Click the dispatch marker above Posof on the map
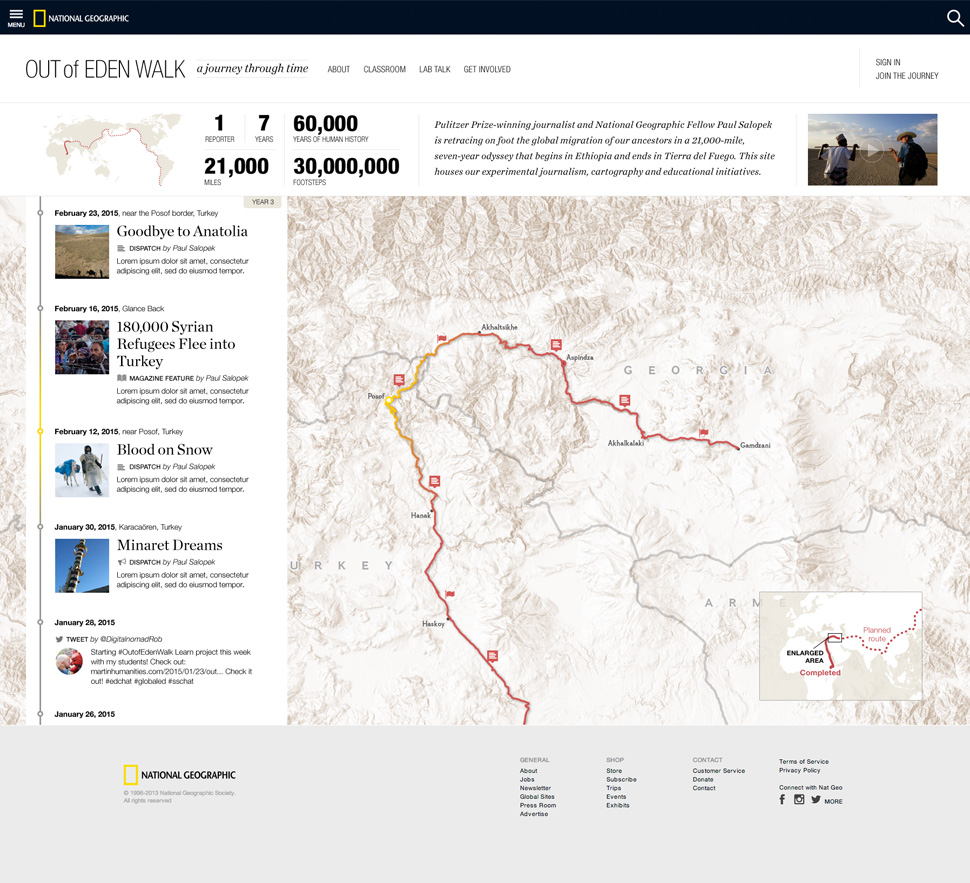 [x=399, y=379]
